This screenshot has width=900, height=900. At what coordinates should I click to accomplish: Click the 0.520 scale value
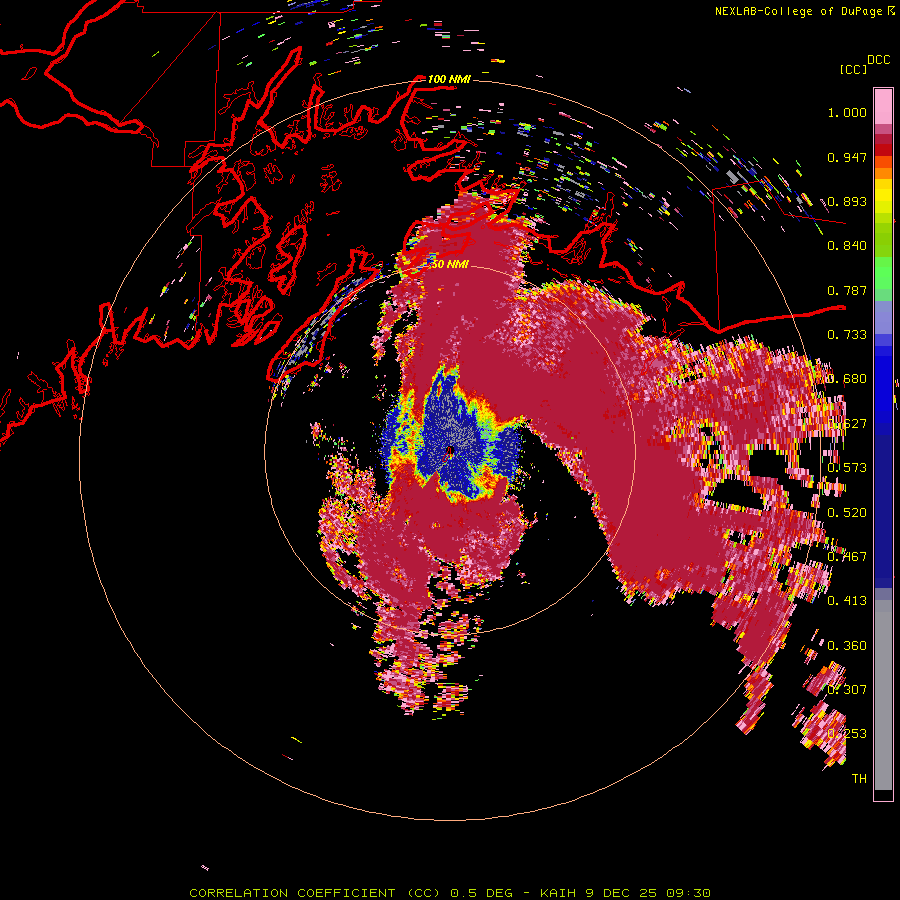click(x=847, y=512)
